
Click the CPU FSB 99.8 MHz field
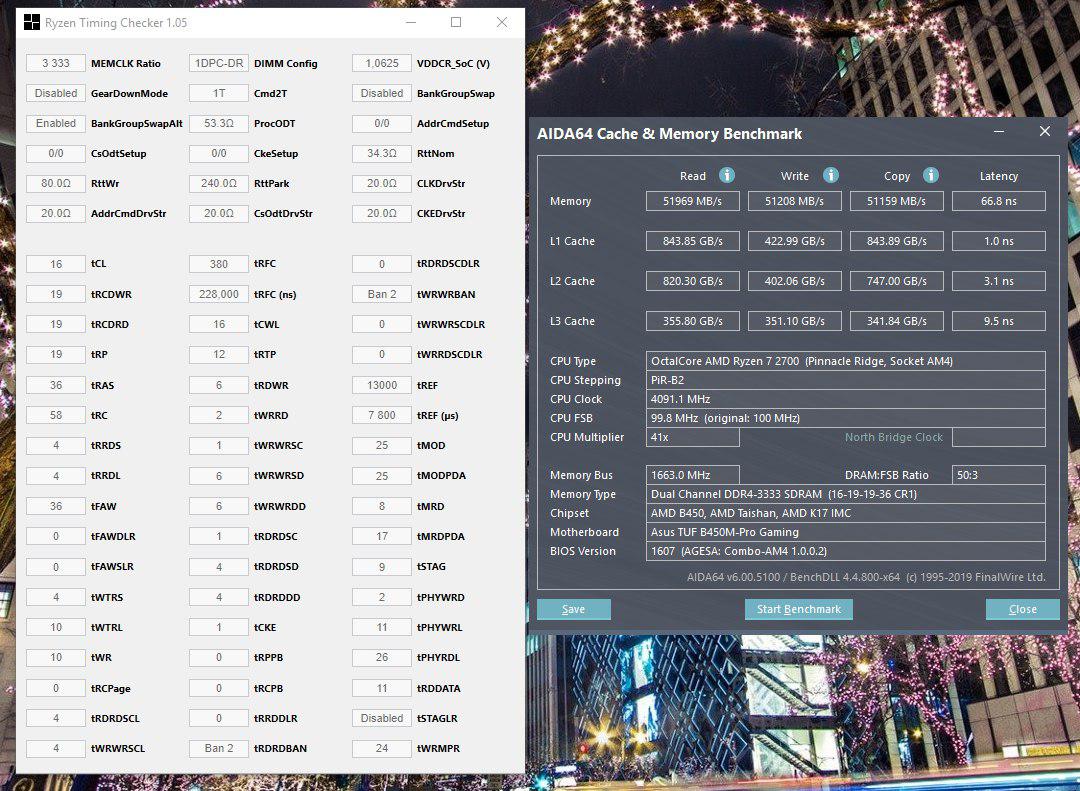click(846, 418)
